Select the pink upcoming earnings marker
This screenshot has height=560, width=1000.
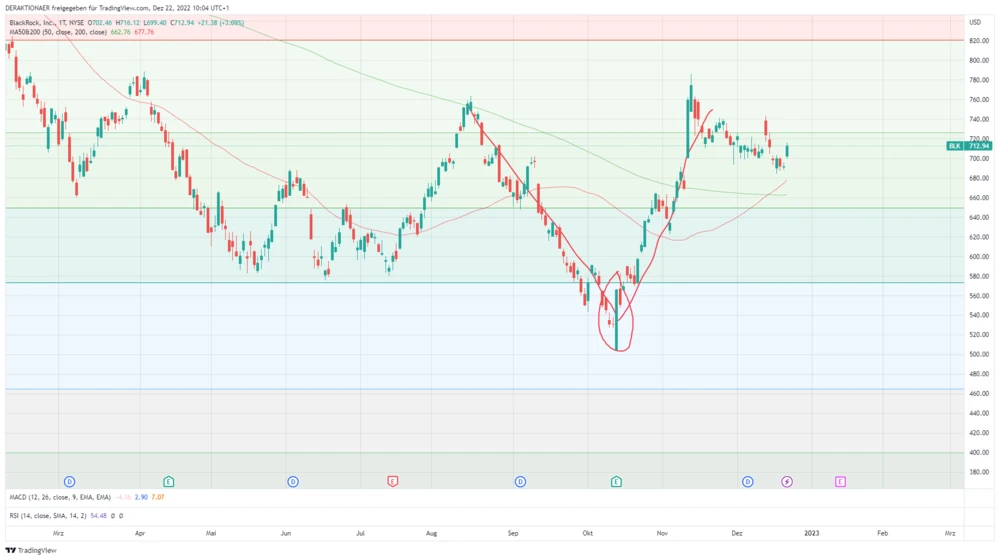(840, 482)
